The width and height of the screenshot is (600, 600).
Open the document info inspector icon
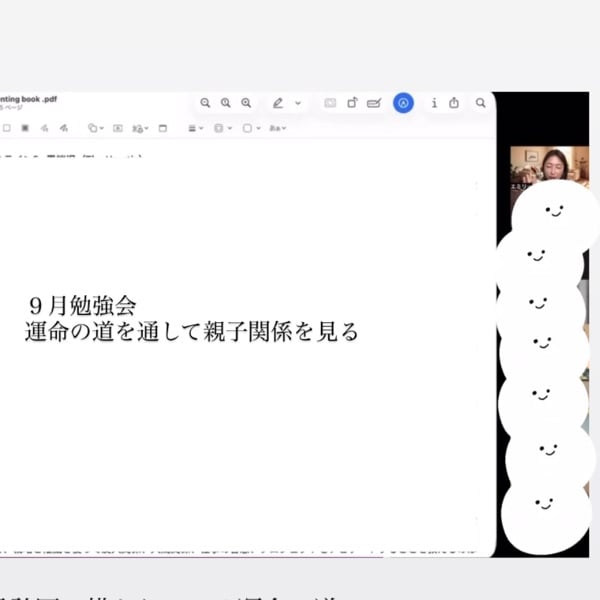click(x=434, y=103)
